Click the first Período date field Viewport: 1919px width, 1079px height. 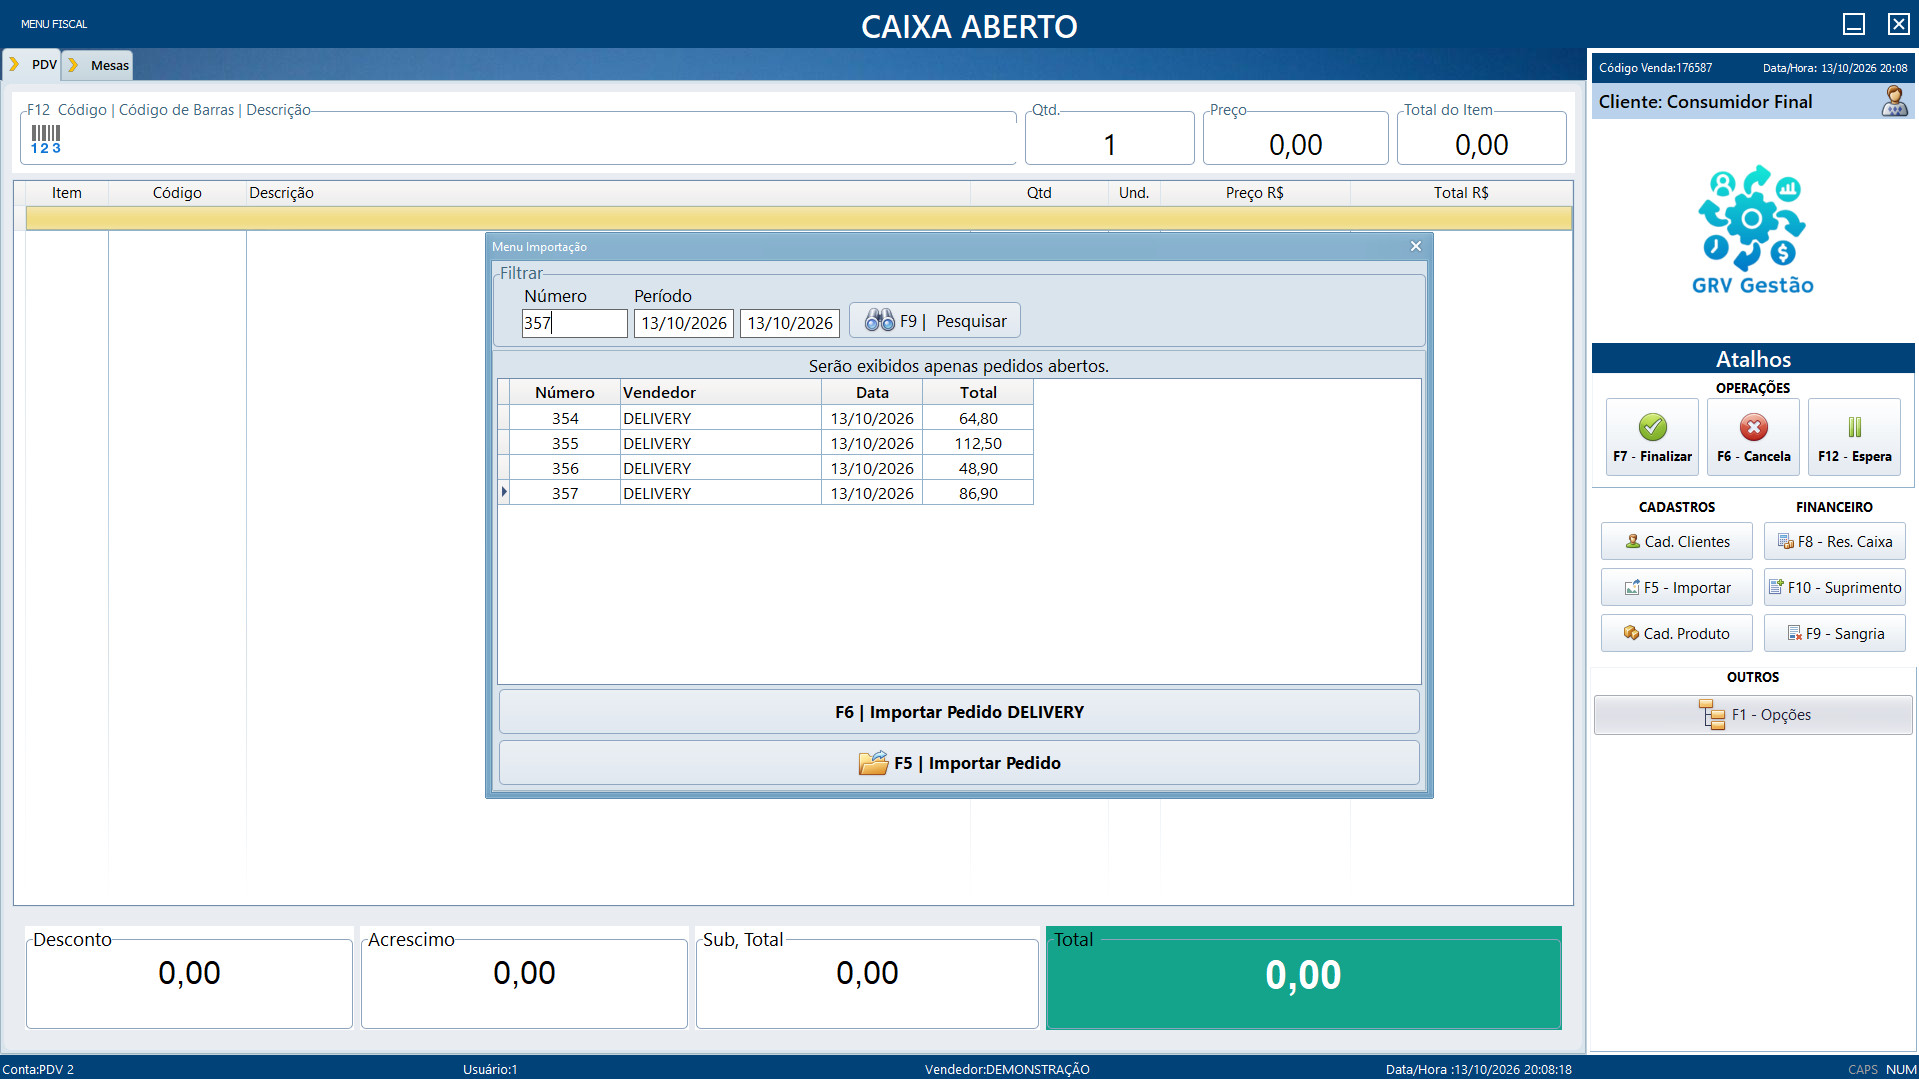[x=684, y=323]
